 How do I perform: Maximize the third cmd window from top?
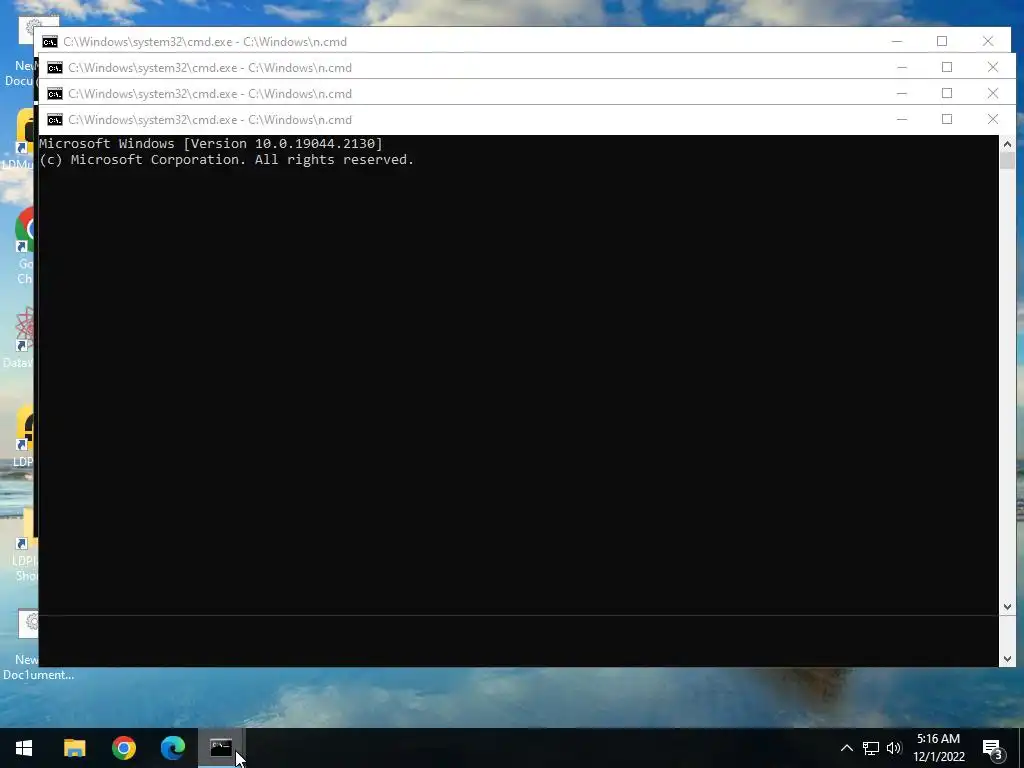point(947,93)
